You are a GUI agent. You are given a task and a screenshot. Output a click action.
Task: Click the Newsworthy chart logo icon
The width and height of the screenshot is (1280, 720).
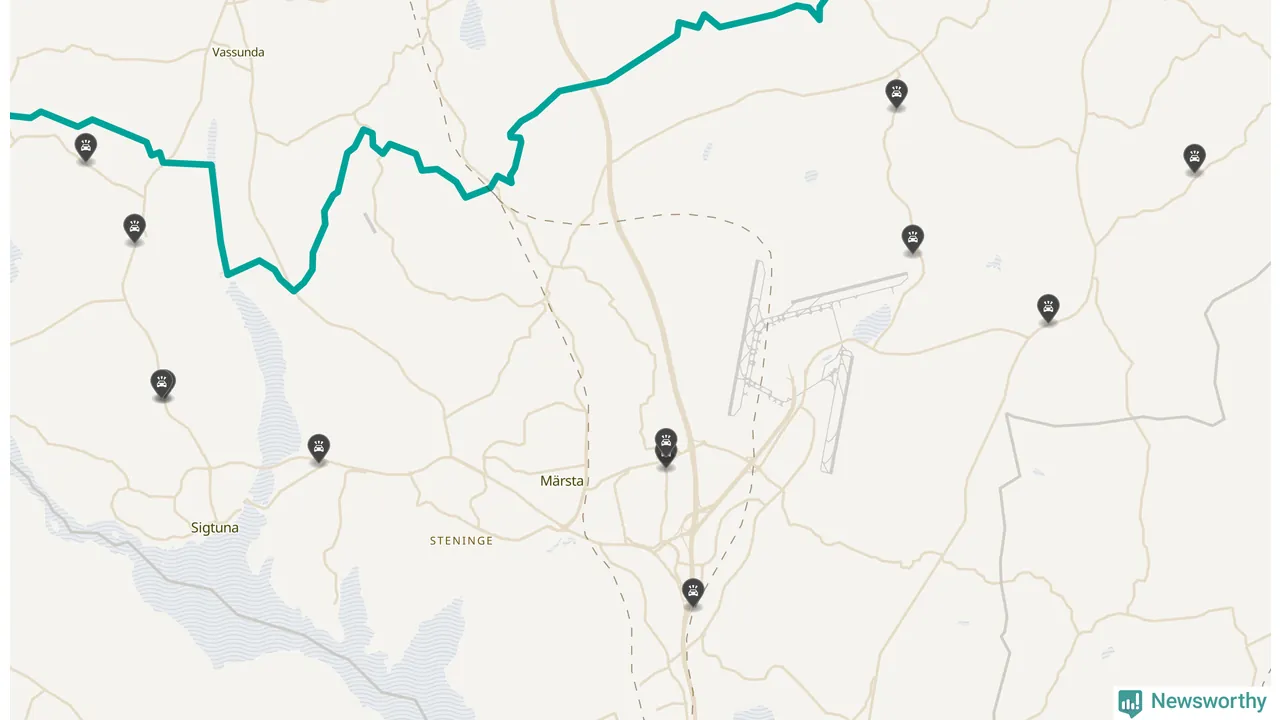click(1130, 703)
